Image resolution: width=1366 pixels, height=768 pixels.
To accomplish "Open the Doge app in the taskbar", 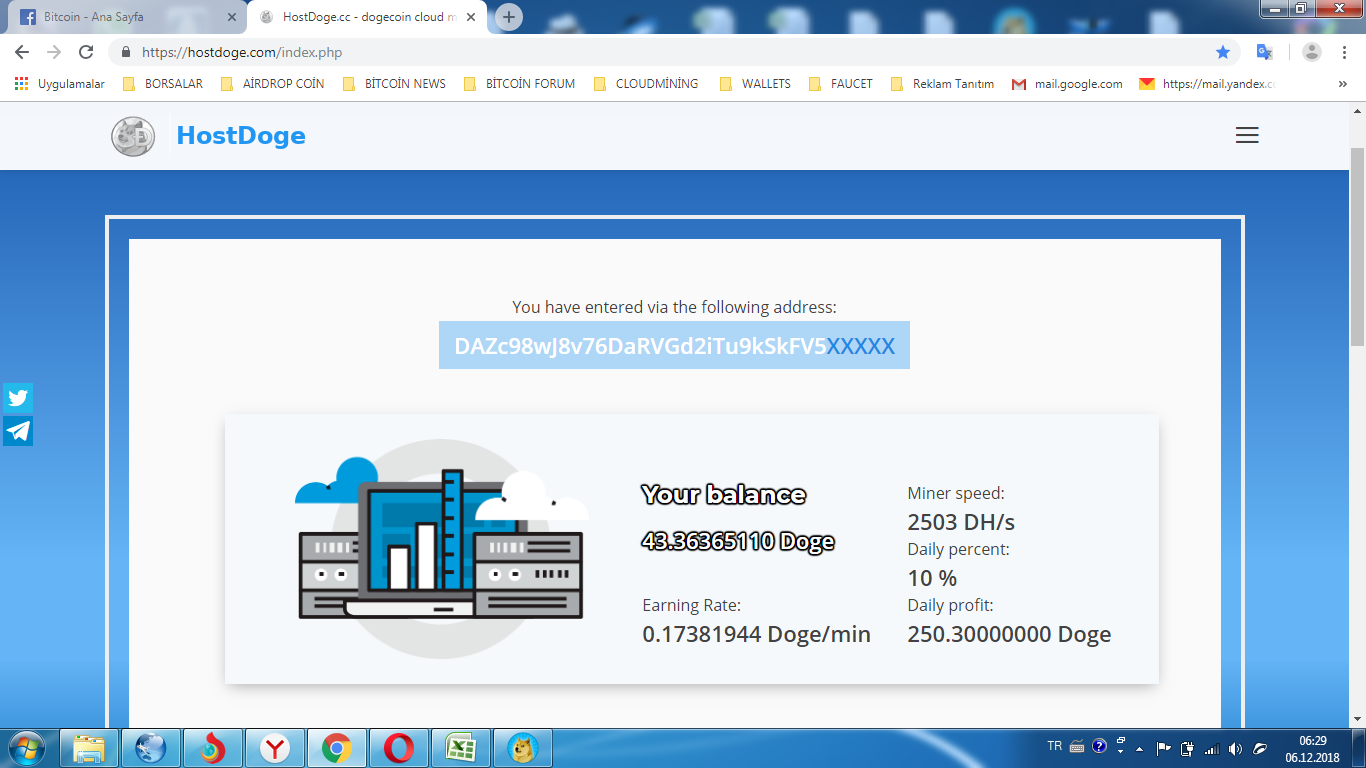I will pyautogui.click(x=522, y=748).
